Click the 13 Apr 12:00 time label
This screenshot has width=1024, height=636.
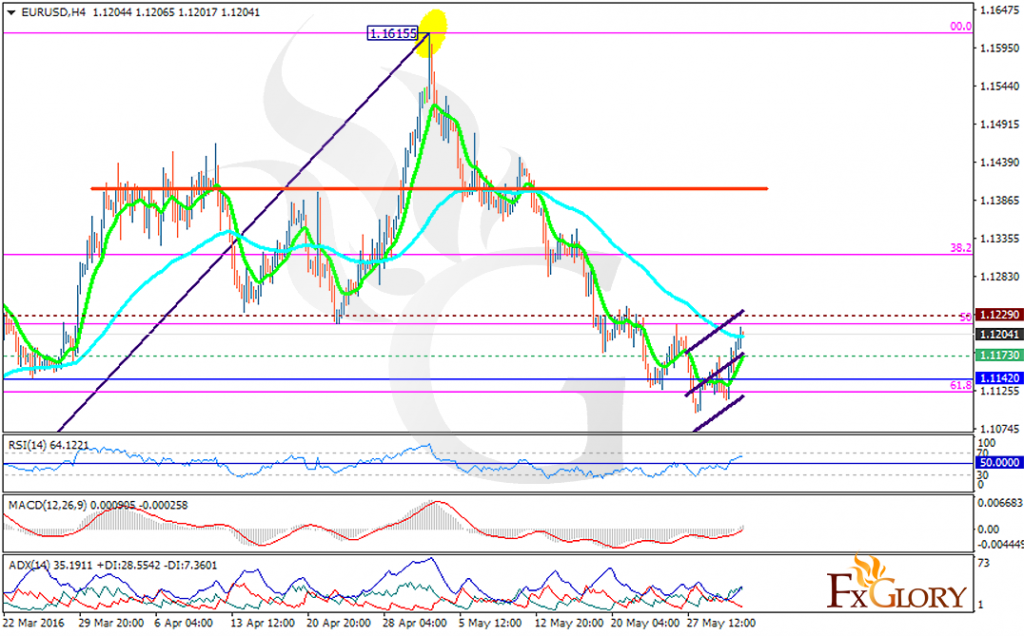click(263, 623)
